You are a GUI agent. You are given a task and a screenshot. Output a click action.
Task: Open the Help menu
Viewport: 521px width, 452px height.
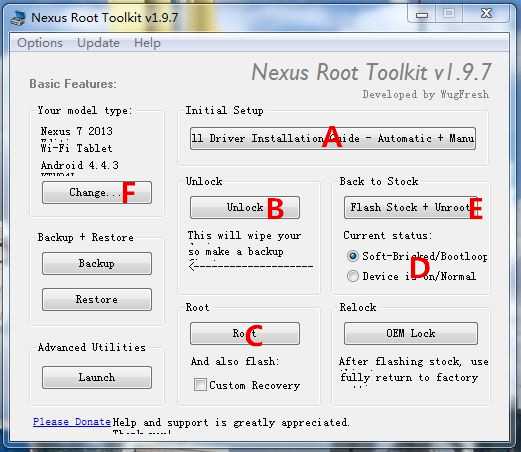pyautogui.click(x=147, y=43)
